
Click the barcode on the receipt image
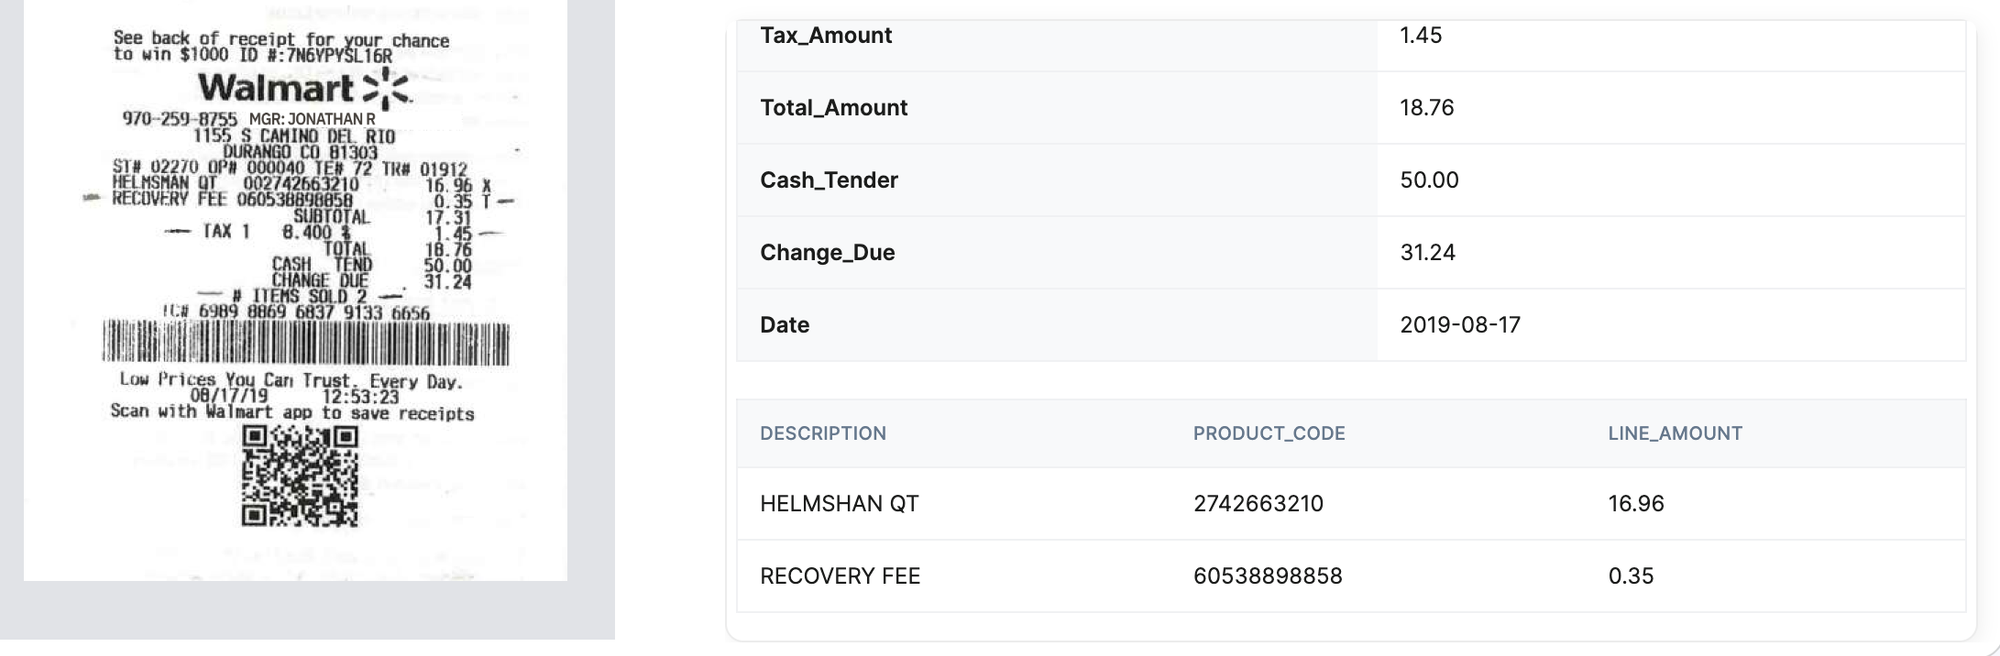coord(306,344)
